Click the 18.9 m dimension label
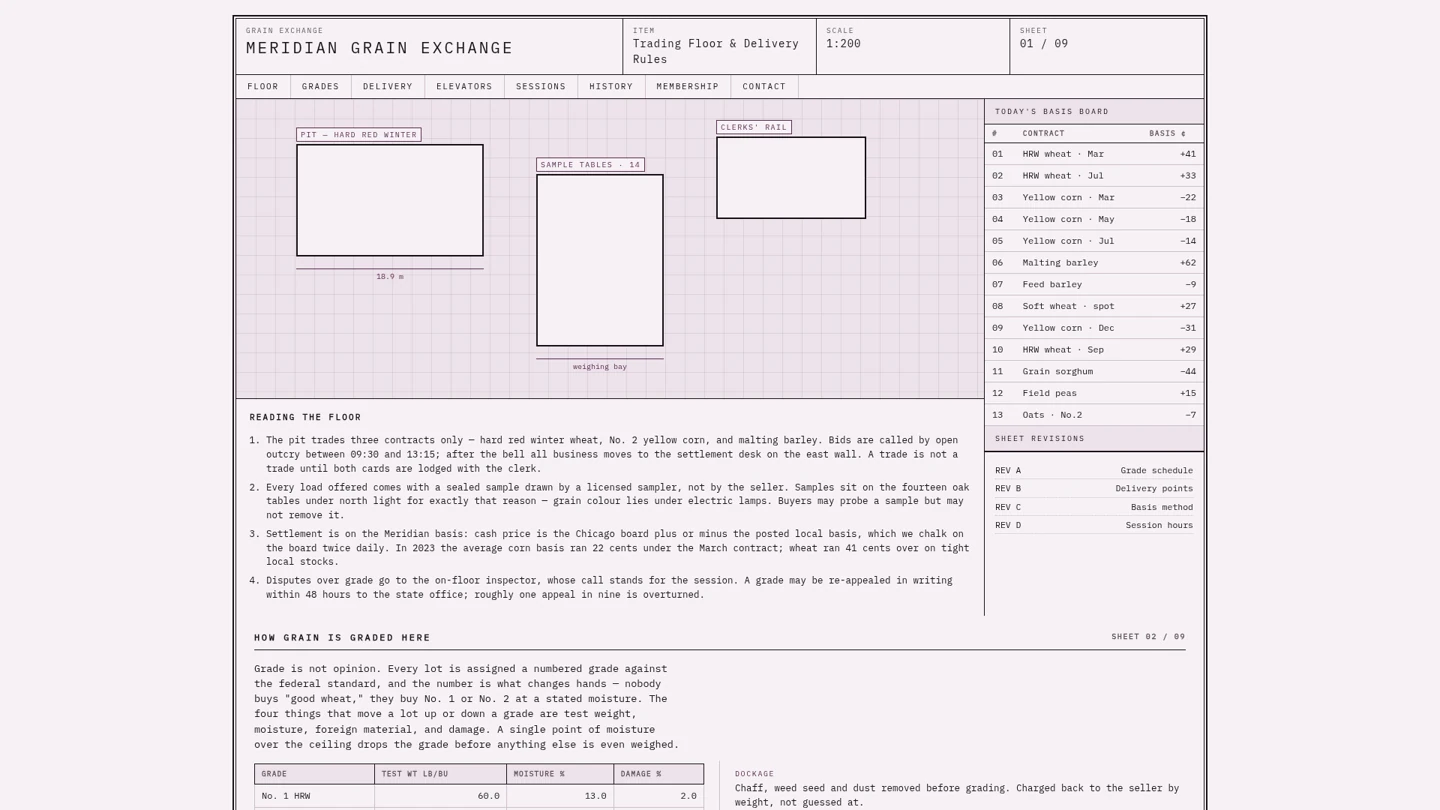Screen dimensions: 1440x810 (390, 277)
